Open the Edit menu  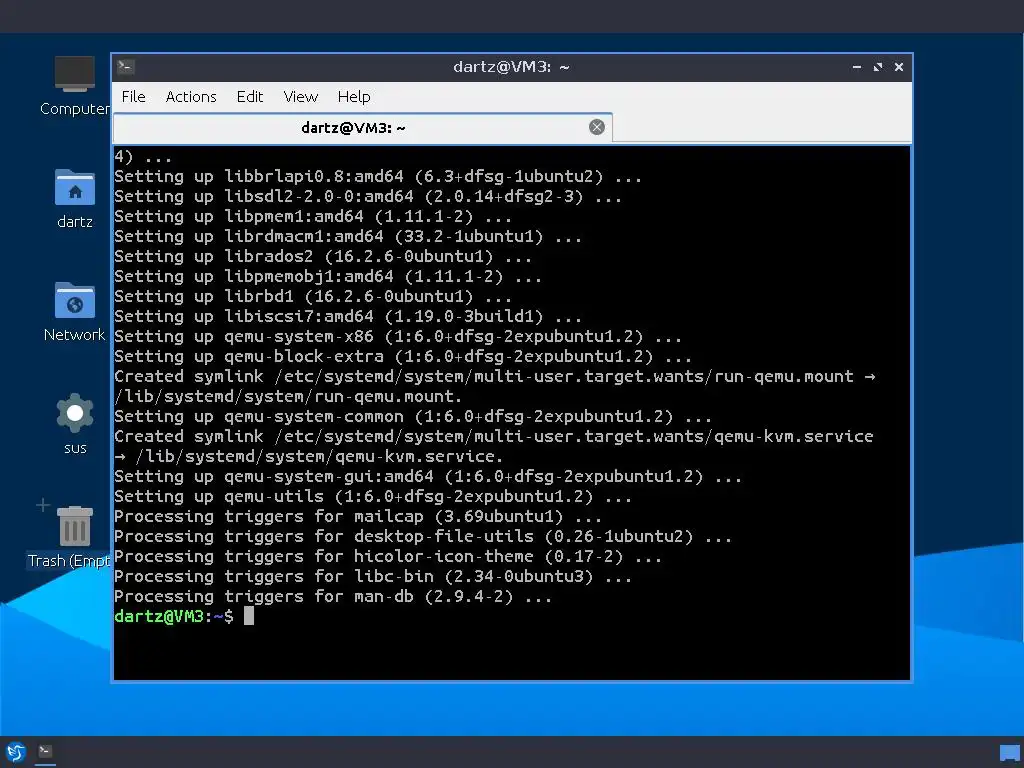tap(249, 97)
